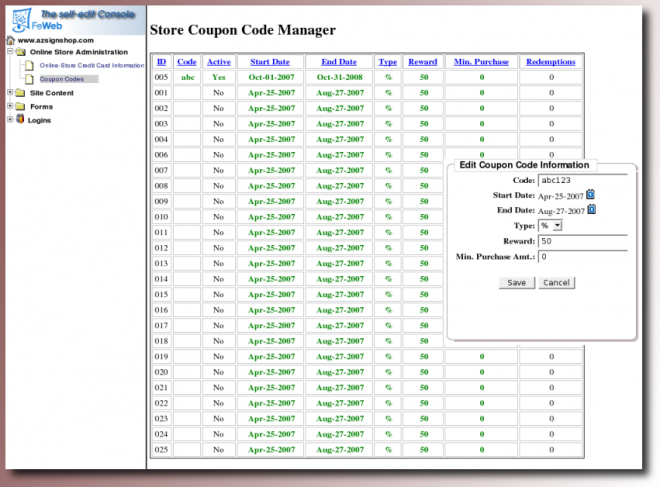This screenshot has height=487, width=660.
Task: Sort table by Type column header
Action: click(388, 62)
